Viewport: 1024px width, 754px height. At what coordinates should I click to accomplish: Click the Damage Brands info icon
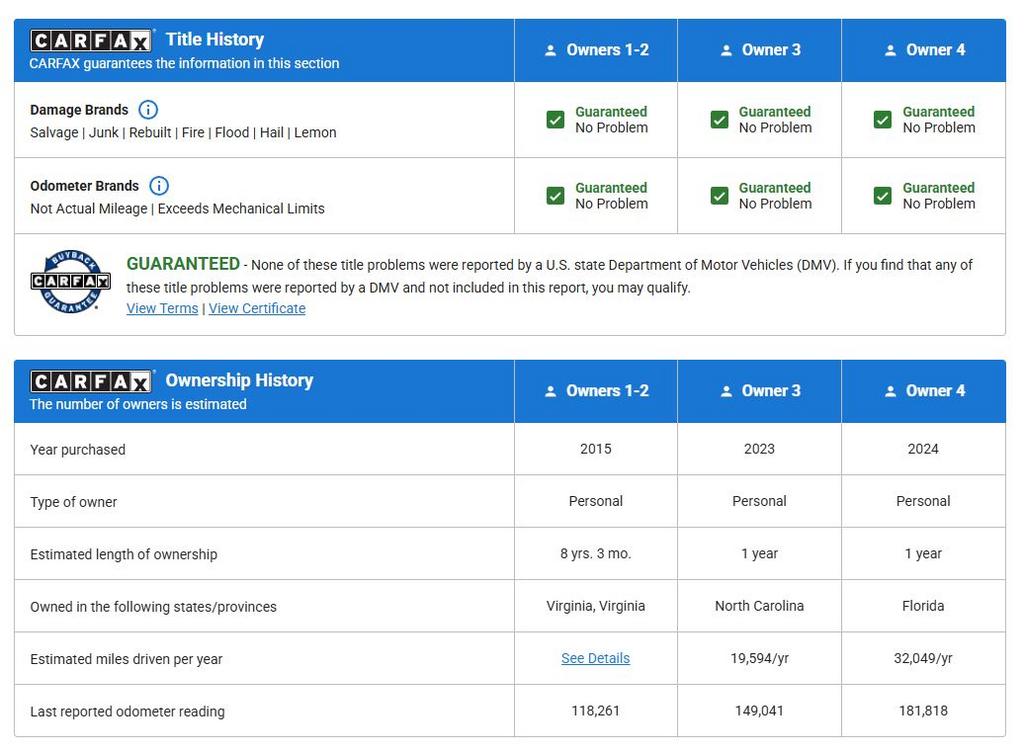tap(148, 110)
